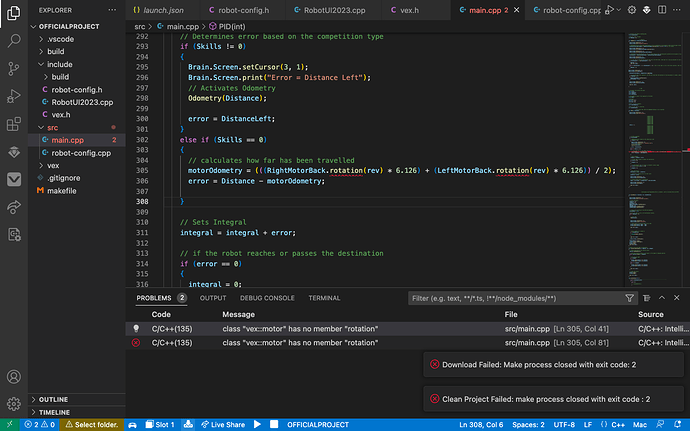Open Explorer more actions ellipsis

[112, 10]
